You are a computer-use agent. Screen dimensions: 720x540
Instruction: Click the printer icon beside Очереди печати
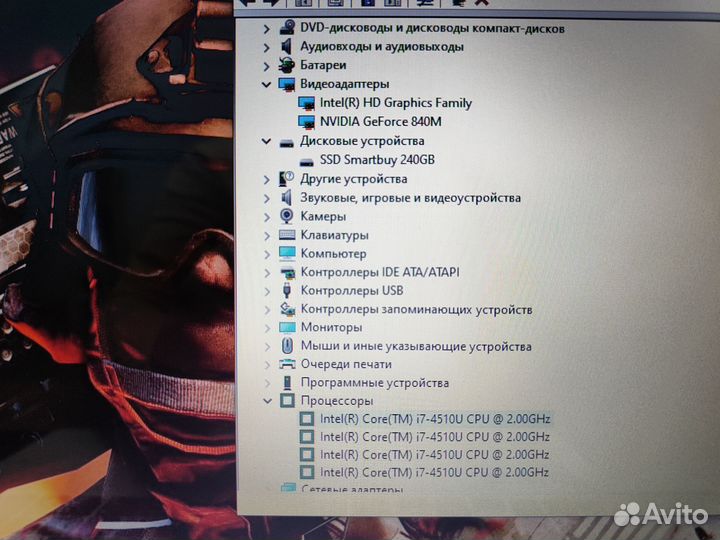click(287, 365)
